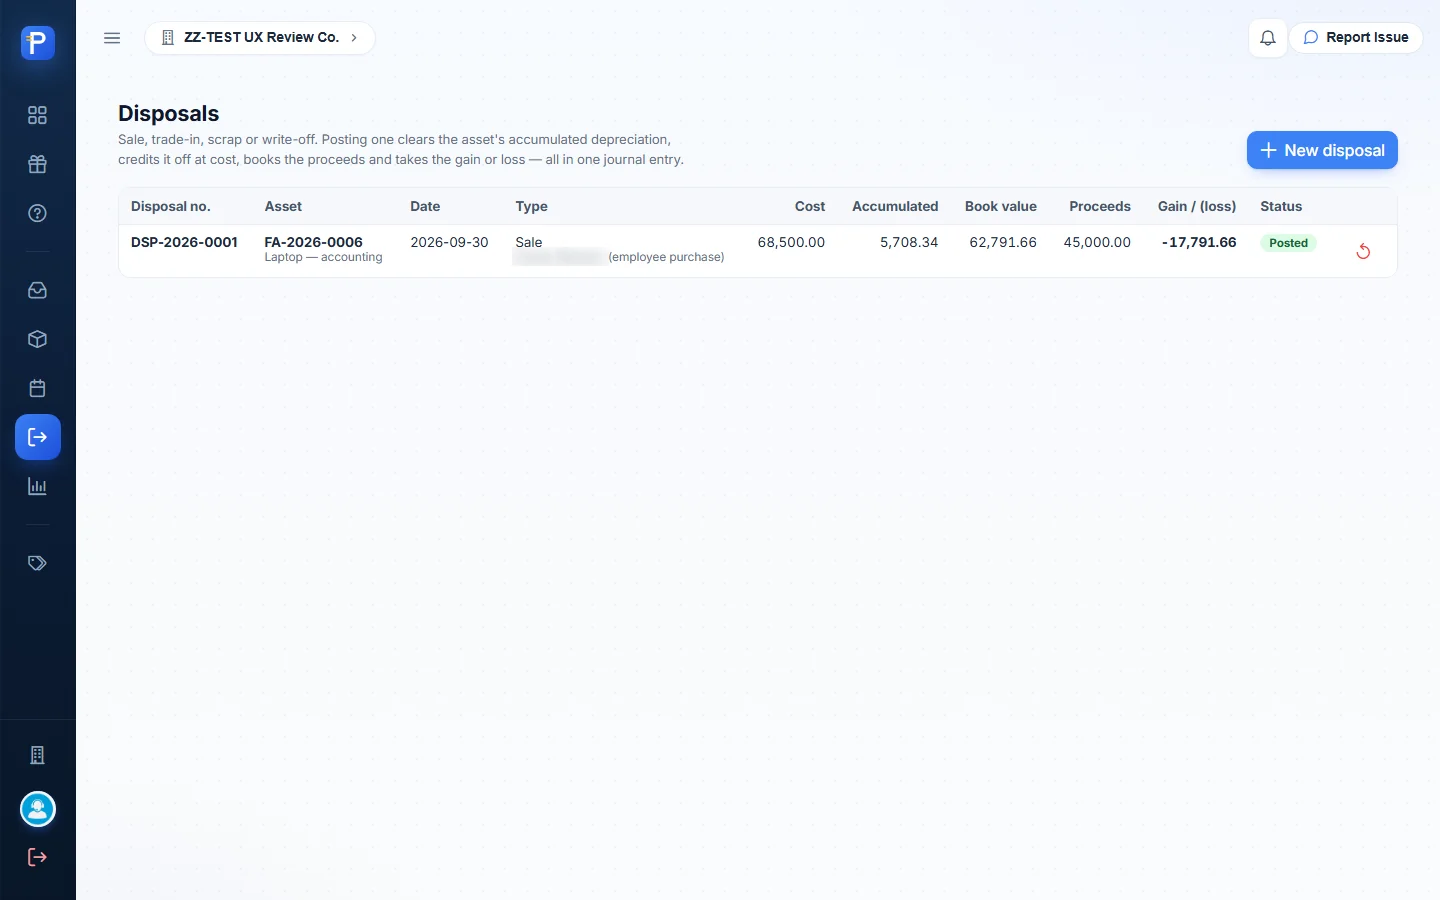
Task: Click the Book value column header
Action: pos(1001,206)
